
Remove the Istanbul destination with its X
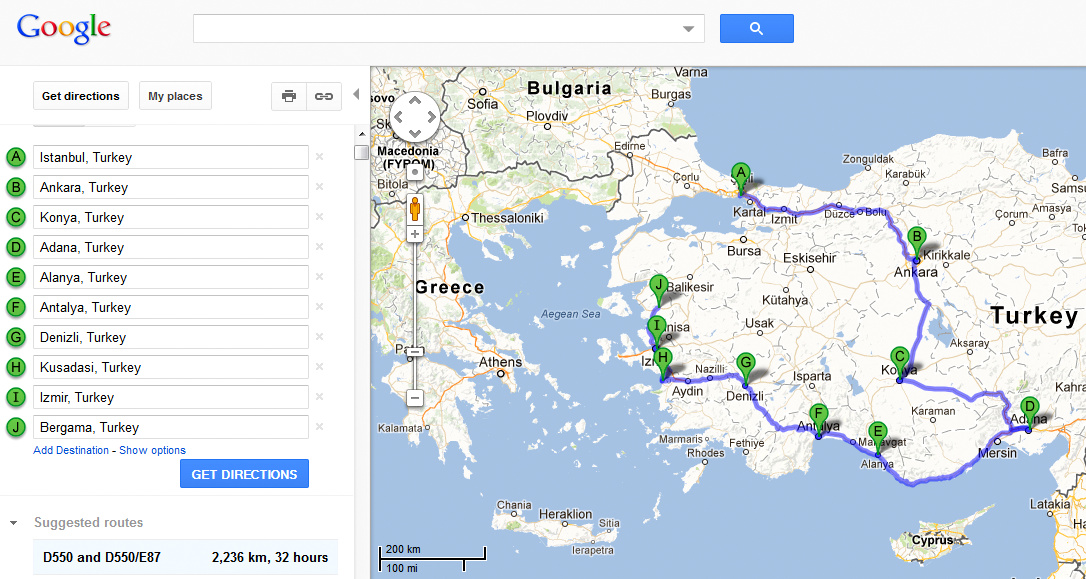tap(319, 157)
